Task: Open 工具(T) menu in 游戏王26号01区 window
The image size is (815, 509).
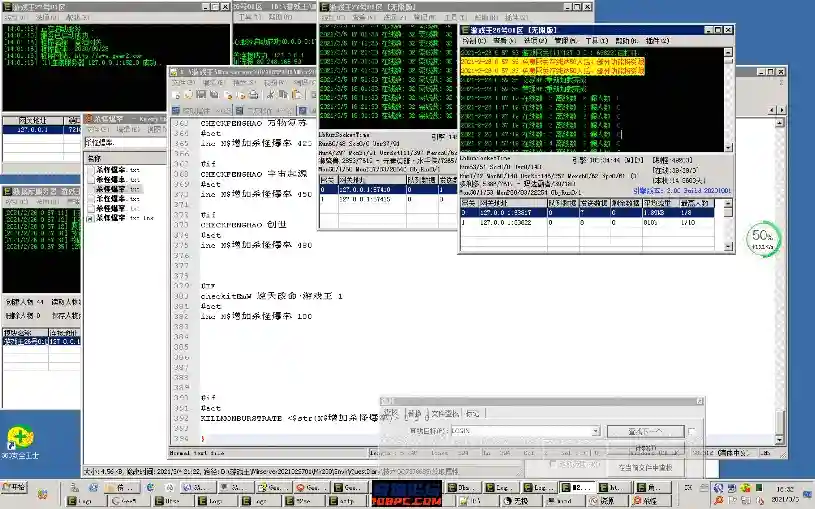Action: point(597,41)
